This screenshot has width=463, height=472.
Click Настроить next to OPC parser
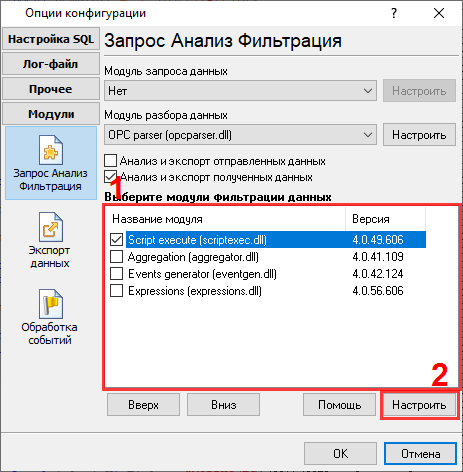[419, 135]
